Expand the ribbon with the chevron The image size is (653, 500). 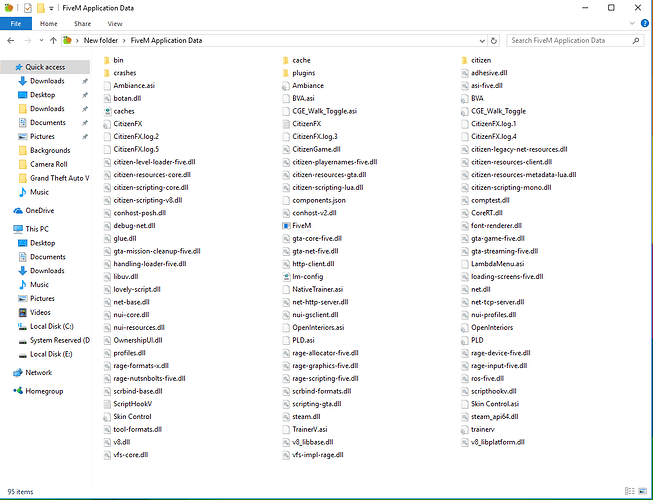[x=632, y=23]
